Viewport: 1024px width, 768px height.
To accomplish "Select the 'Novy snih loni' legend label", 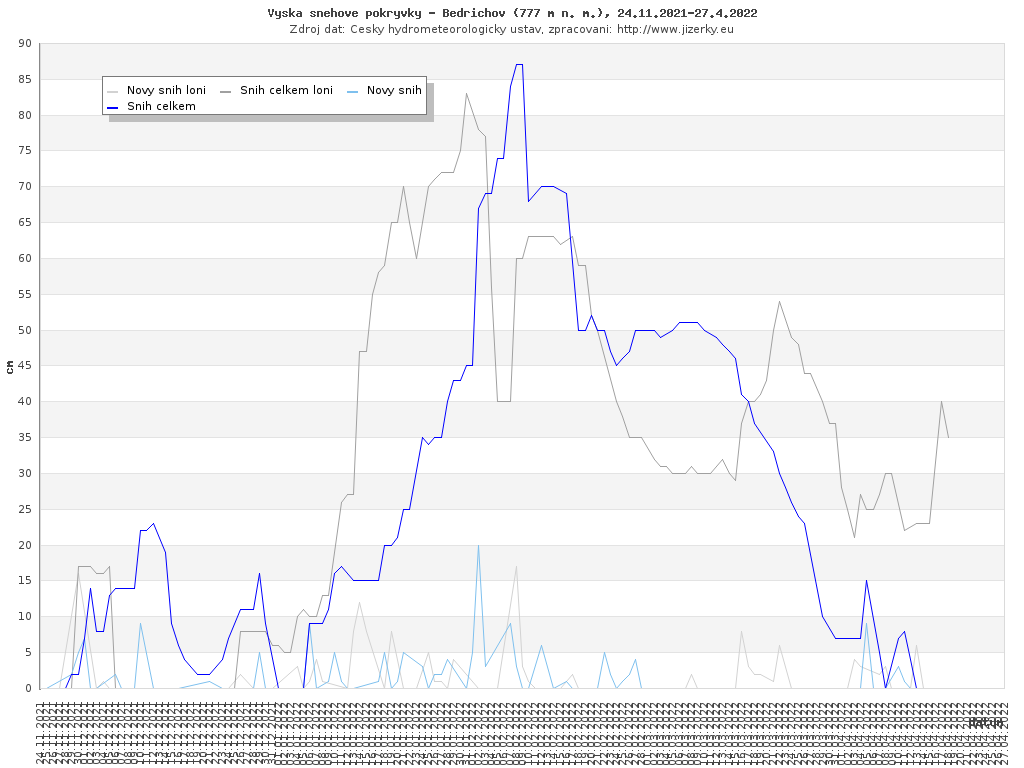I will (x=166, y=91).
